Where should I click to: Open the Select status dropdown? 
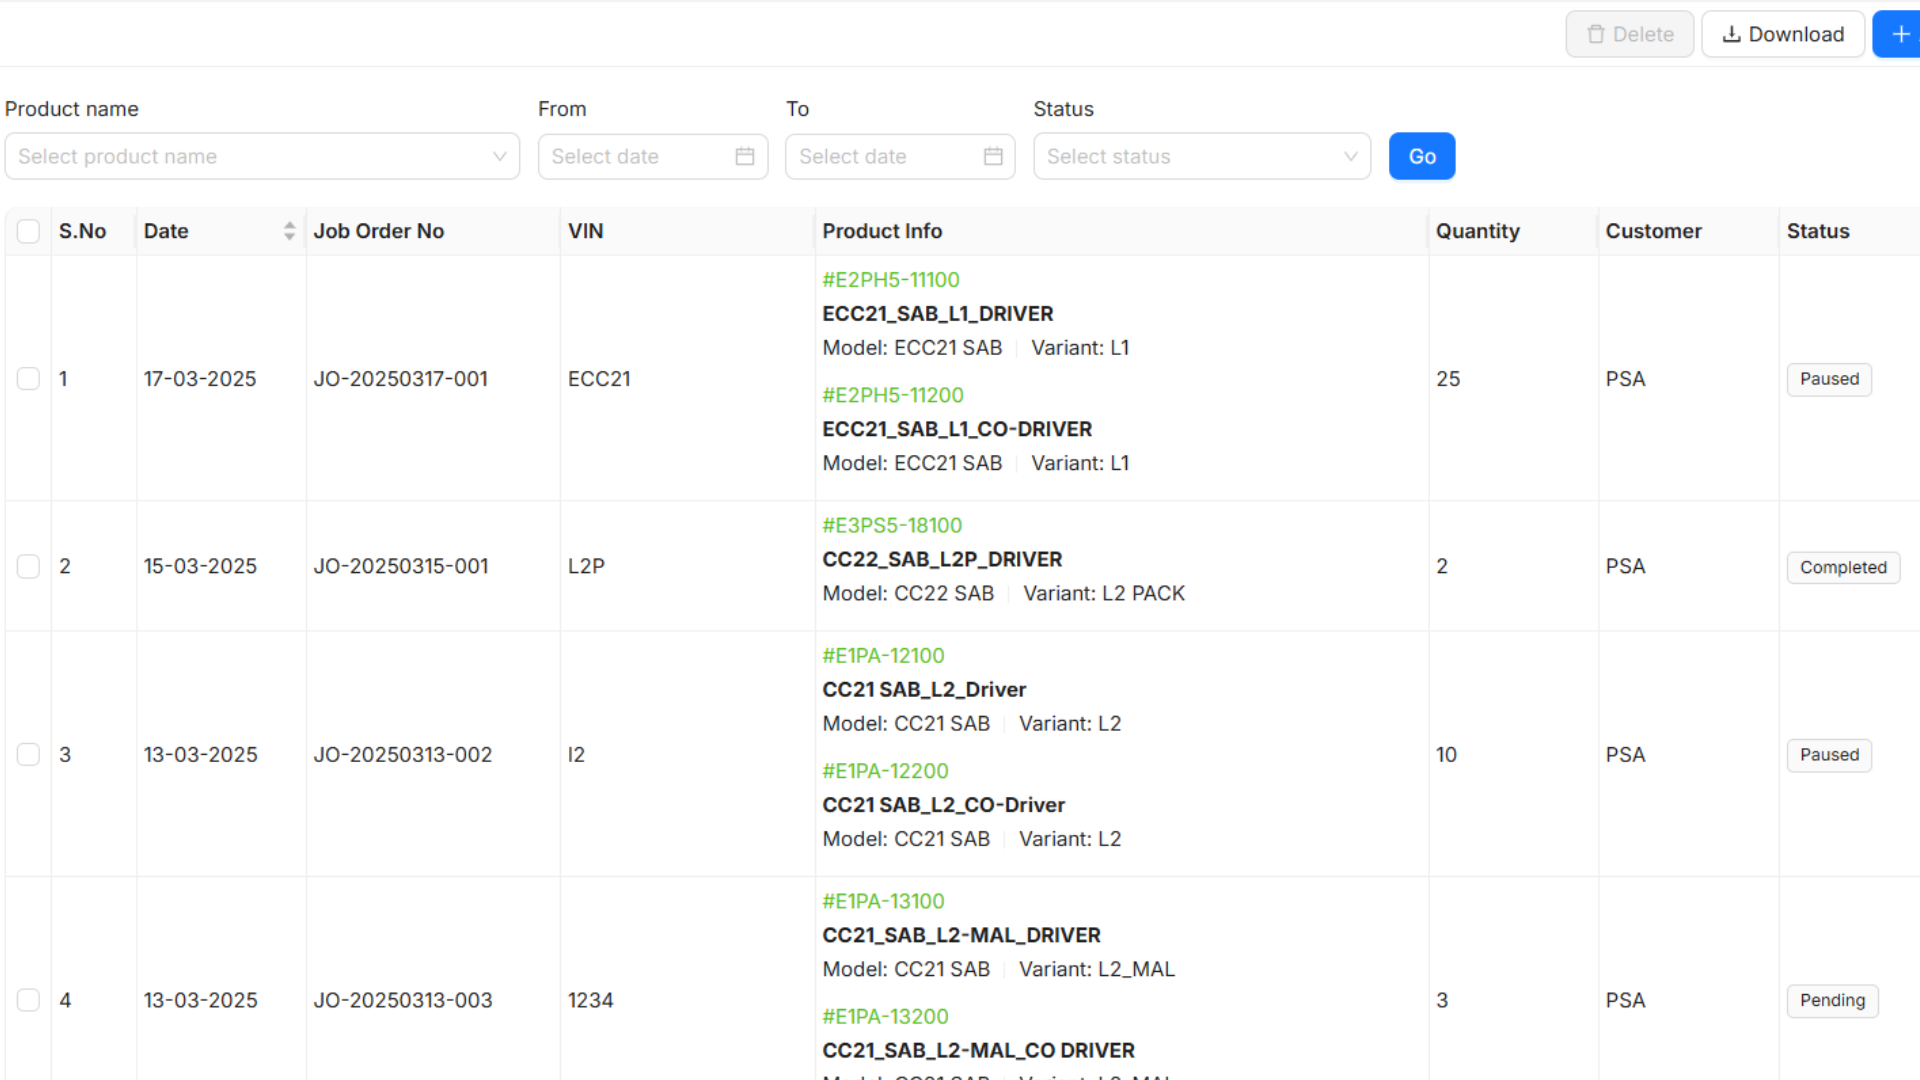(1201, 156)
